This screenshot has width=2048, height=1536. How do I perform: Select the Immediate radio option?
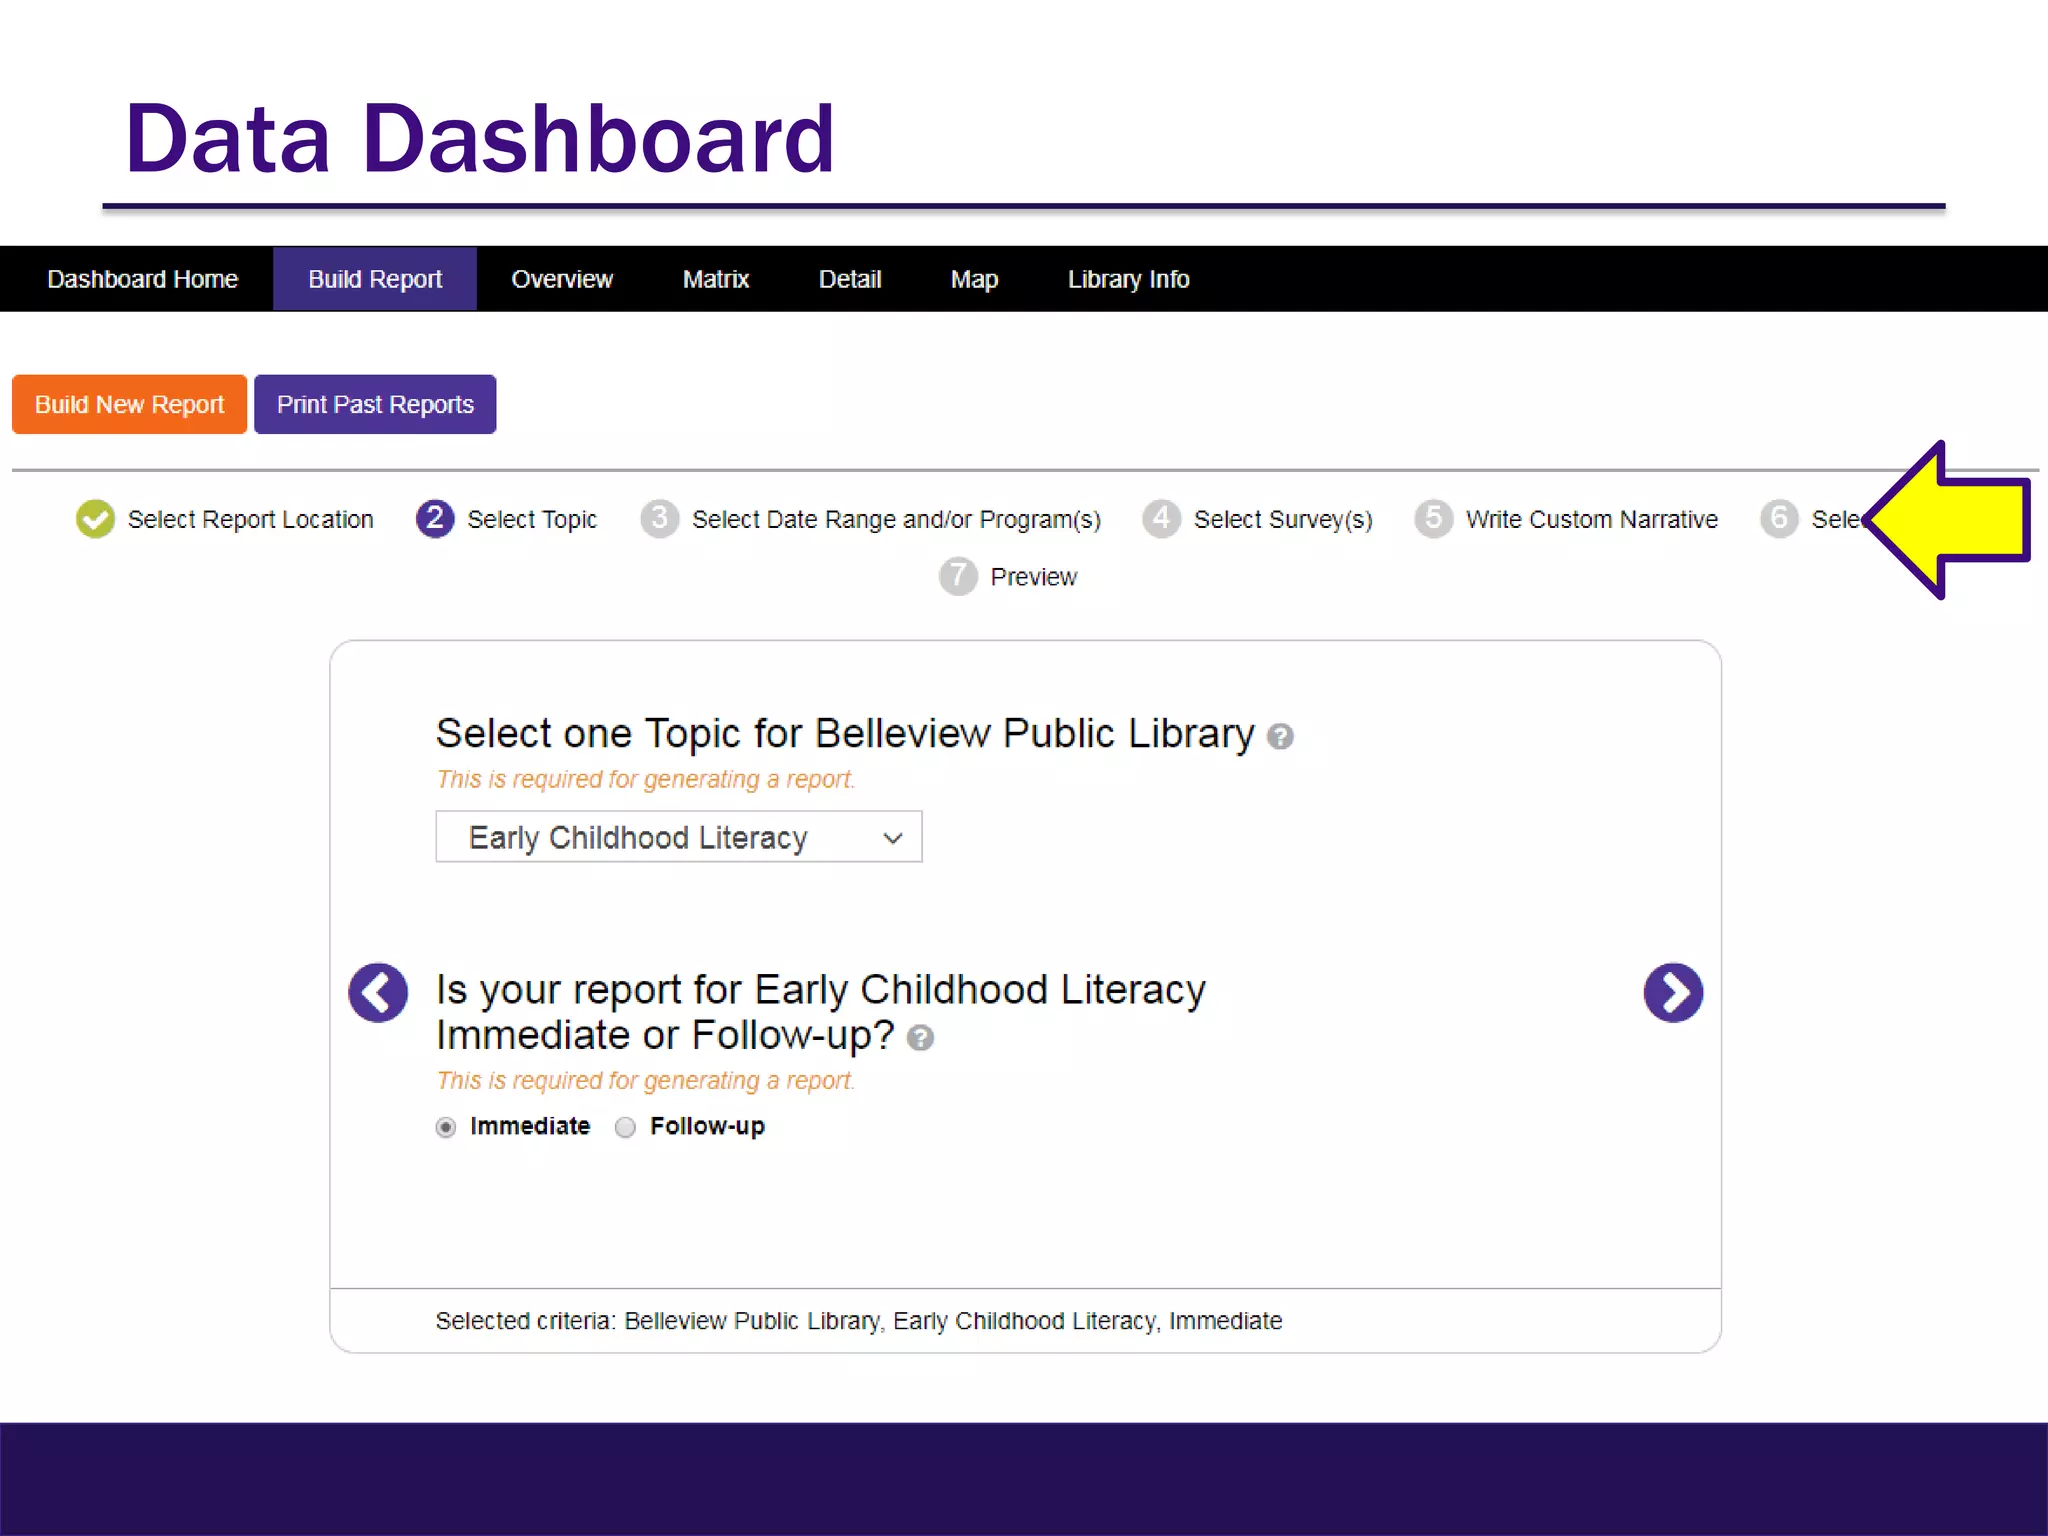[x=446, y=1127]
